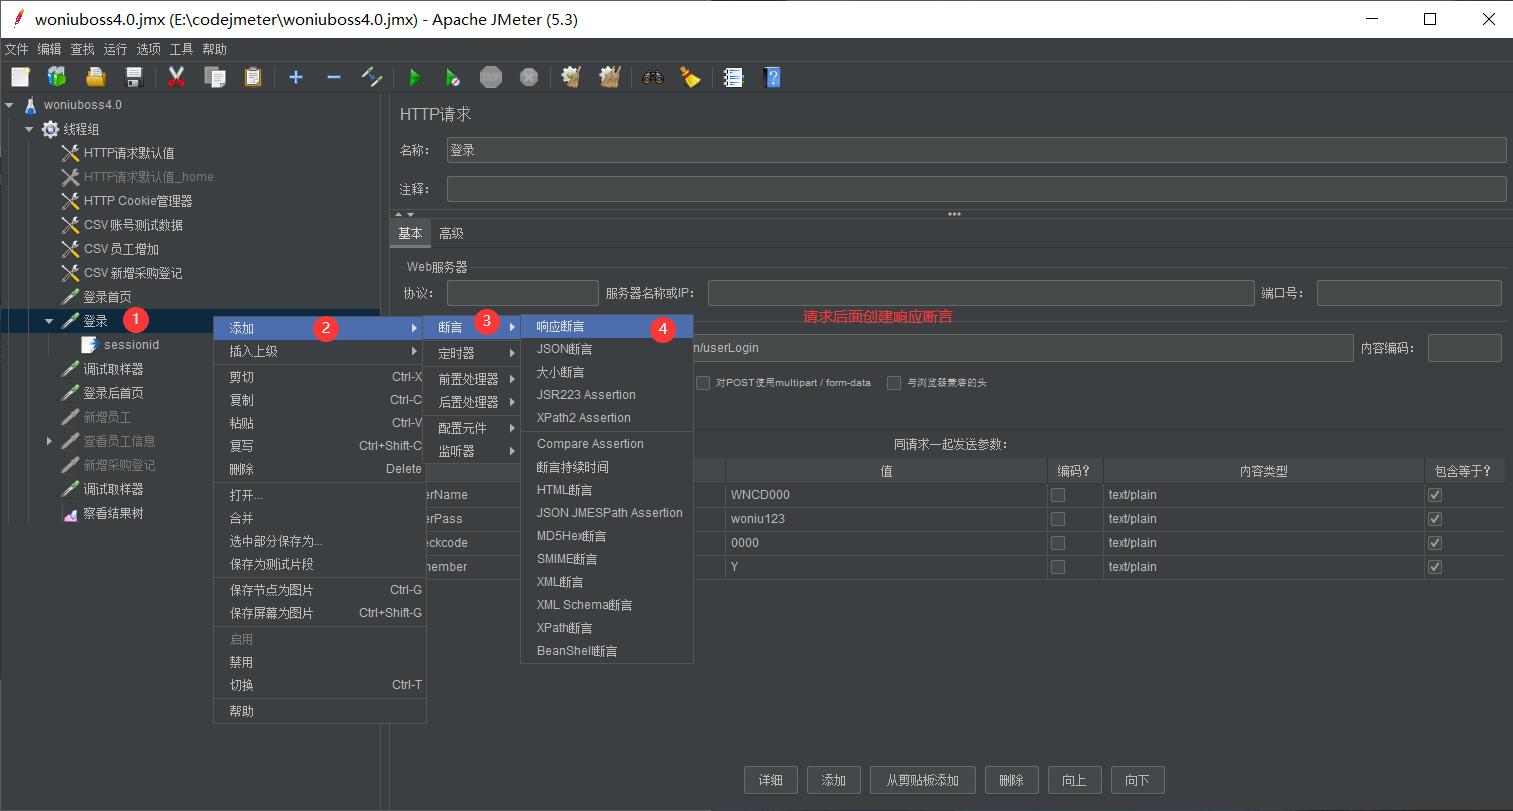Click 从剪贴板添加 button
1513x811 pixels.
(x=922, y=780)
